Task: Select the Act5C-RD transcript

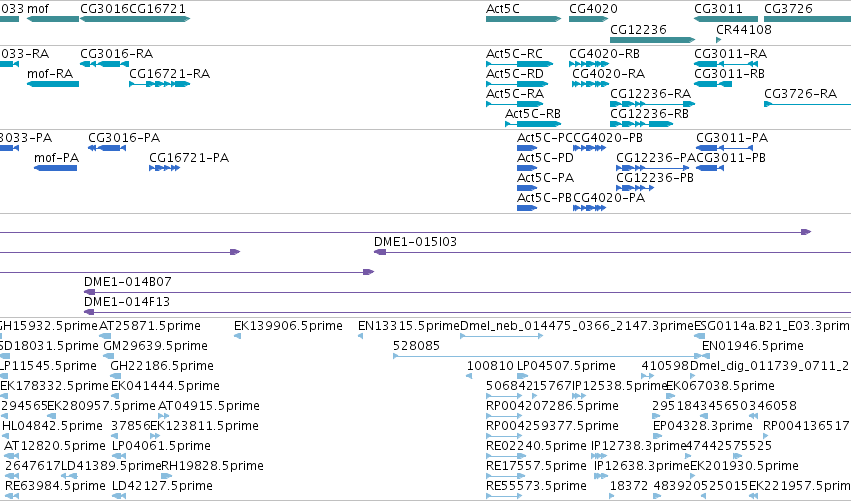Action: click(517, 84)
